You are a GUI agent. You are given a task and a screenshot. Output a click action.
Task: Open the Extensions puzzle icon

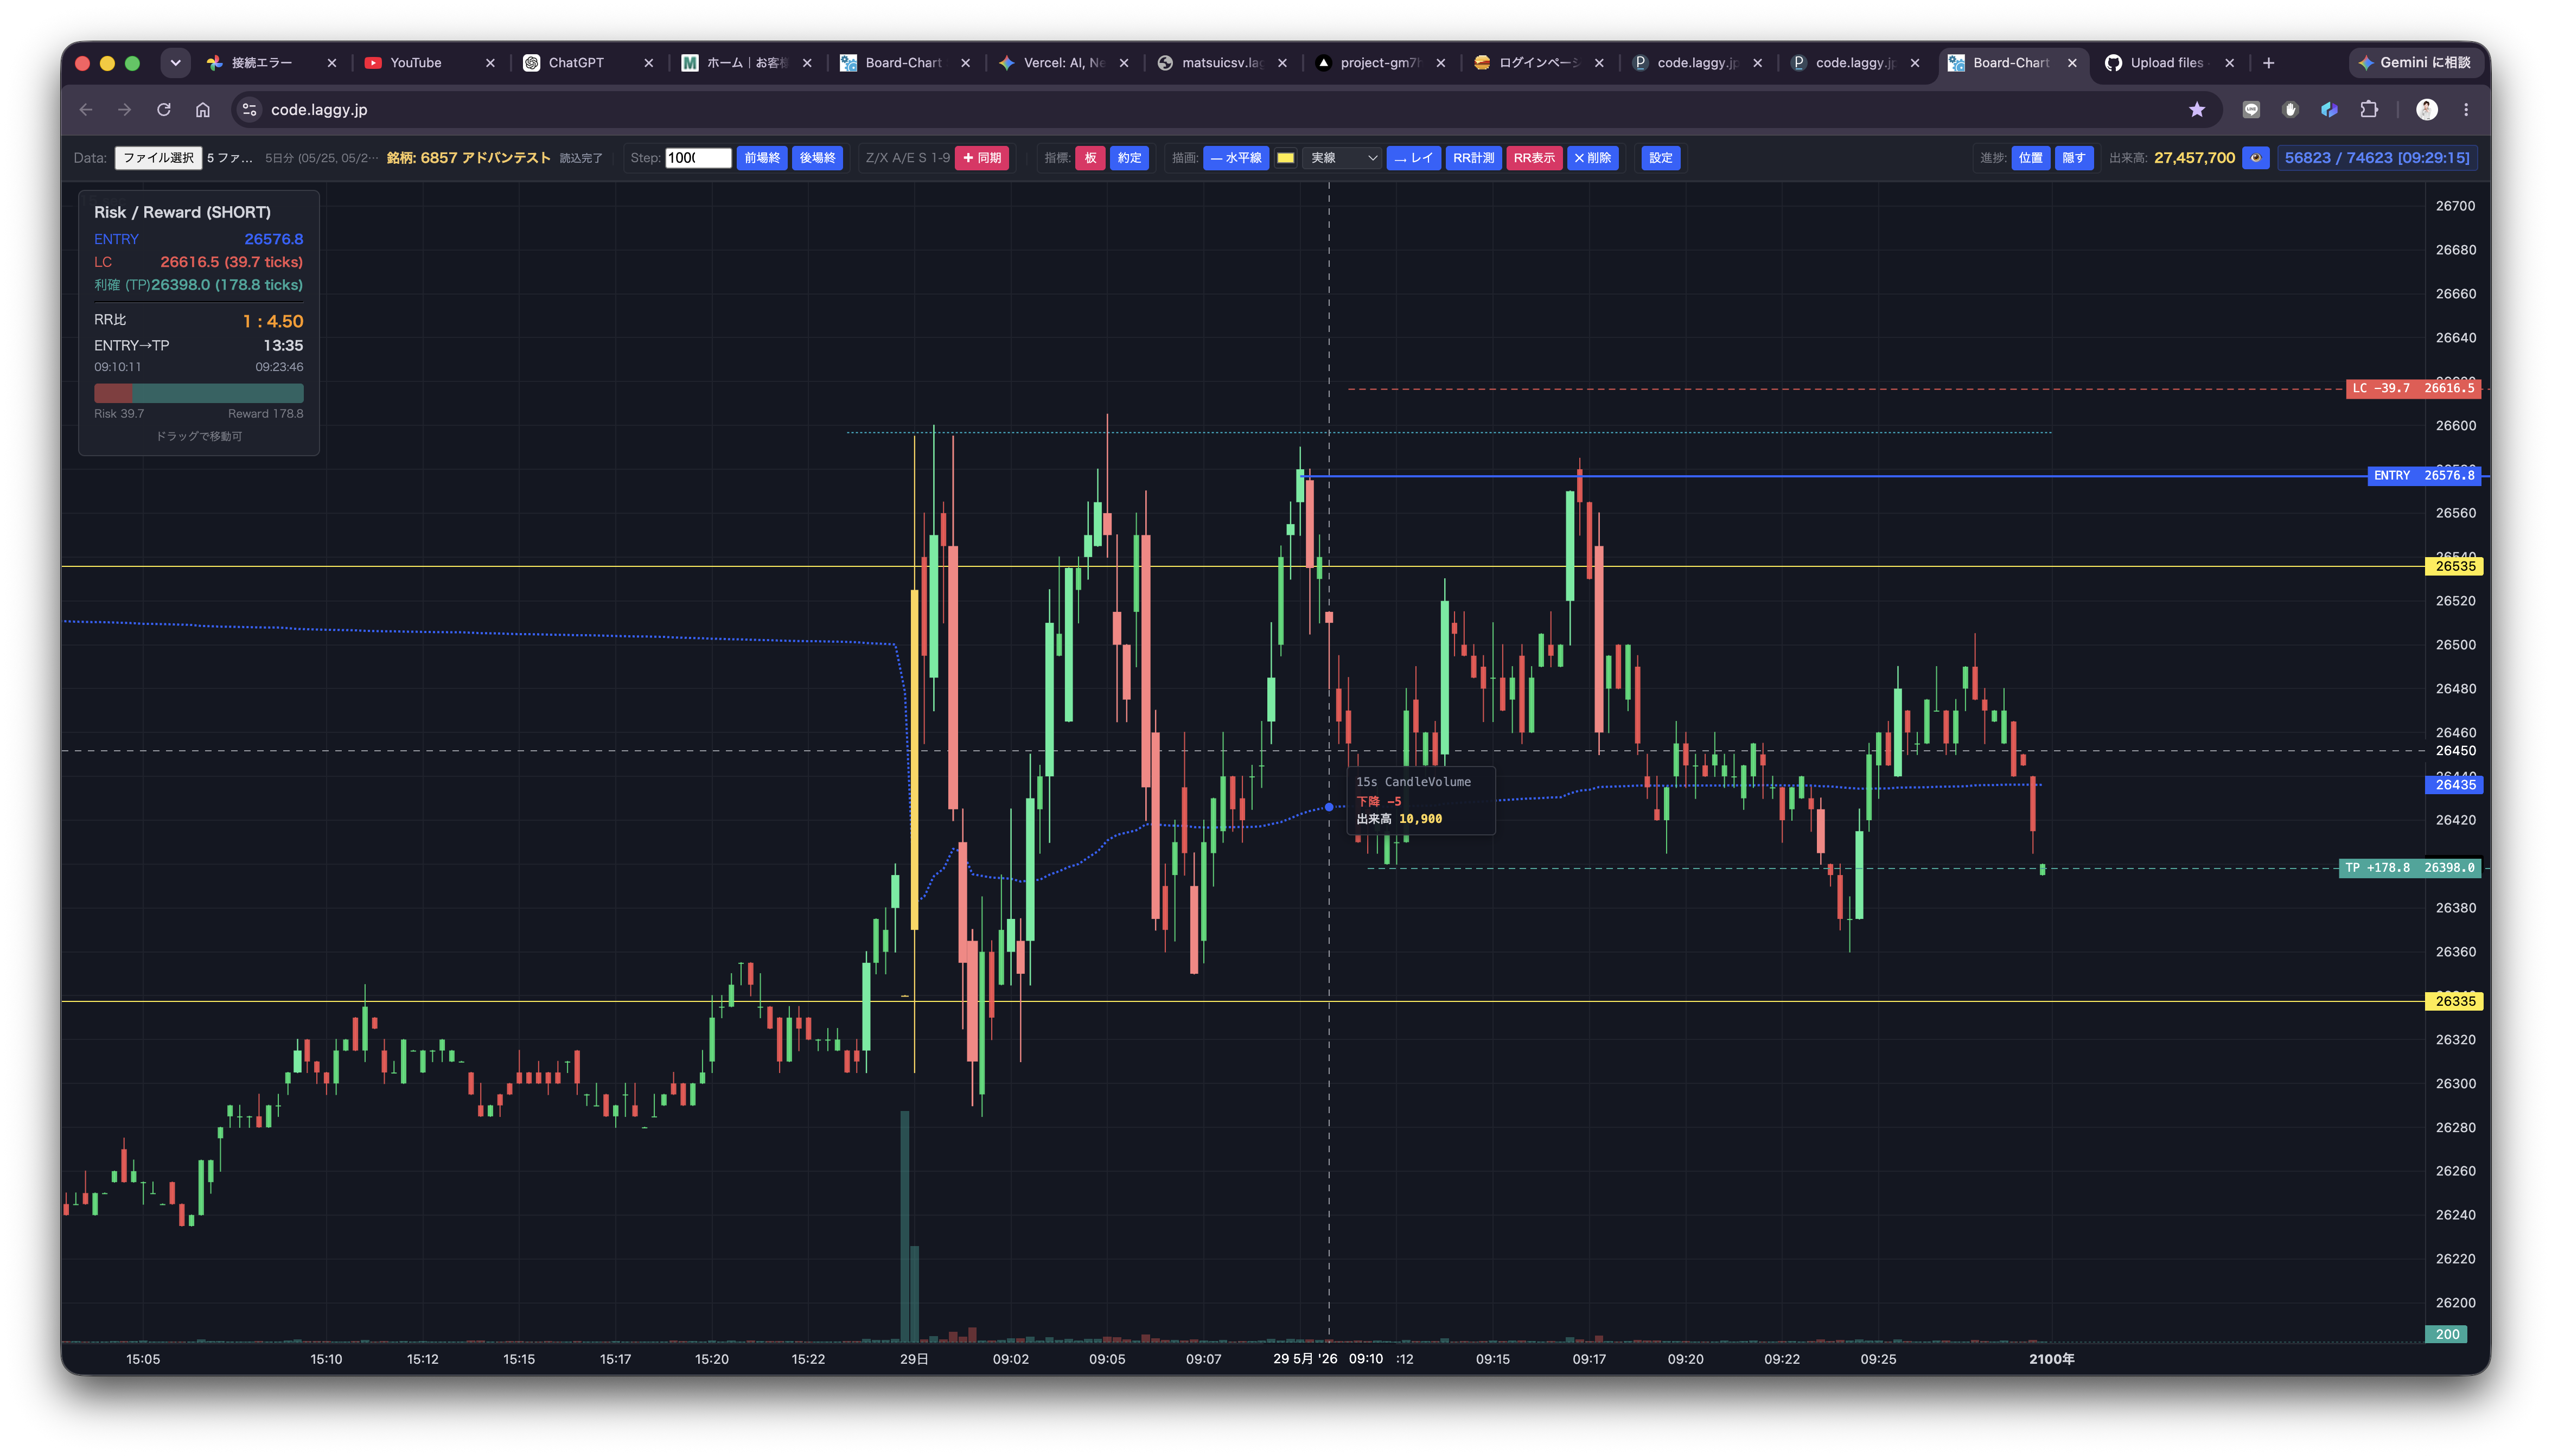point(2368,110)
